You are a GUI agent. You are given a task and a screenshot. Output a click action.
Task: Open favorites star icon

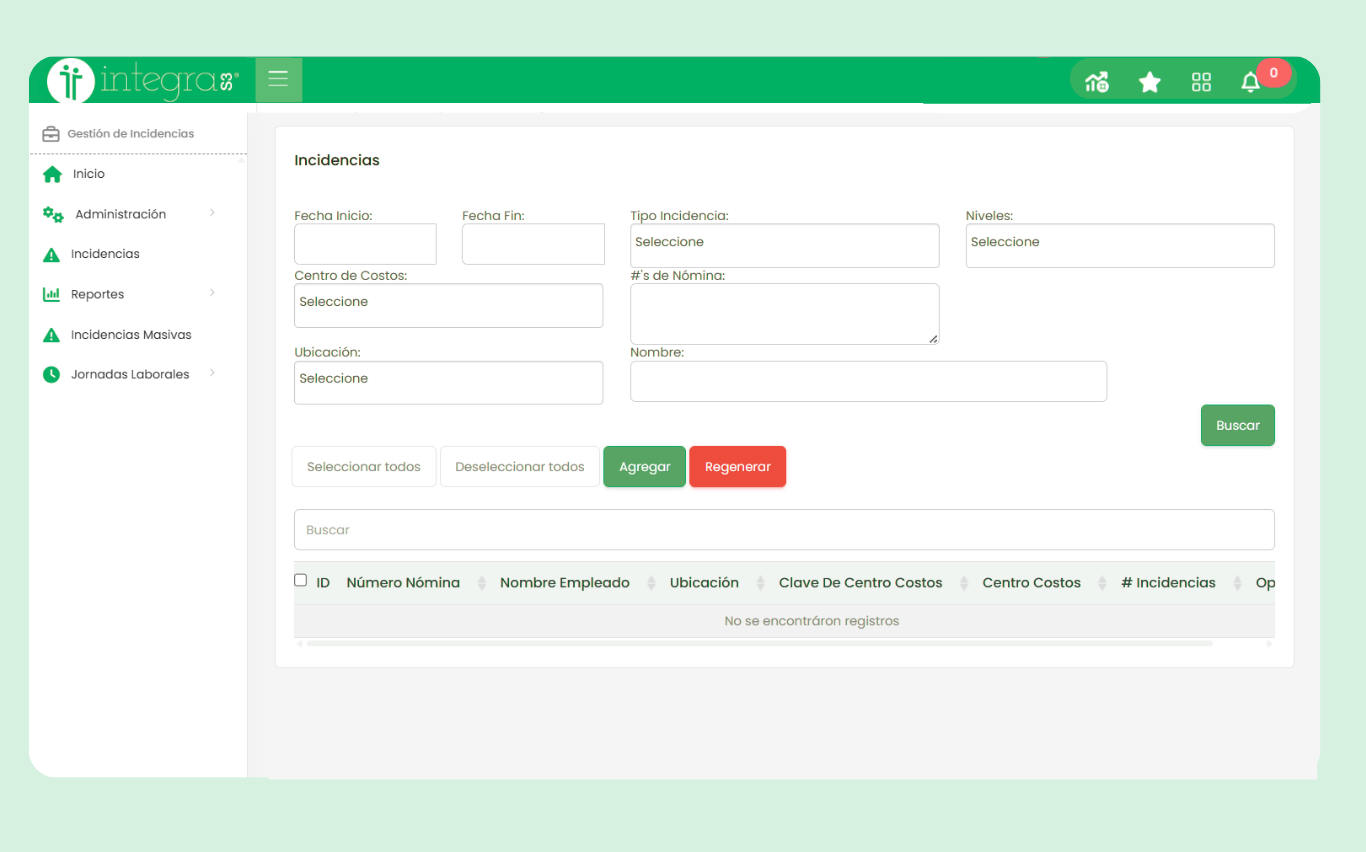point(1150,82)
